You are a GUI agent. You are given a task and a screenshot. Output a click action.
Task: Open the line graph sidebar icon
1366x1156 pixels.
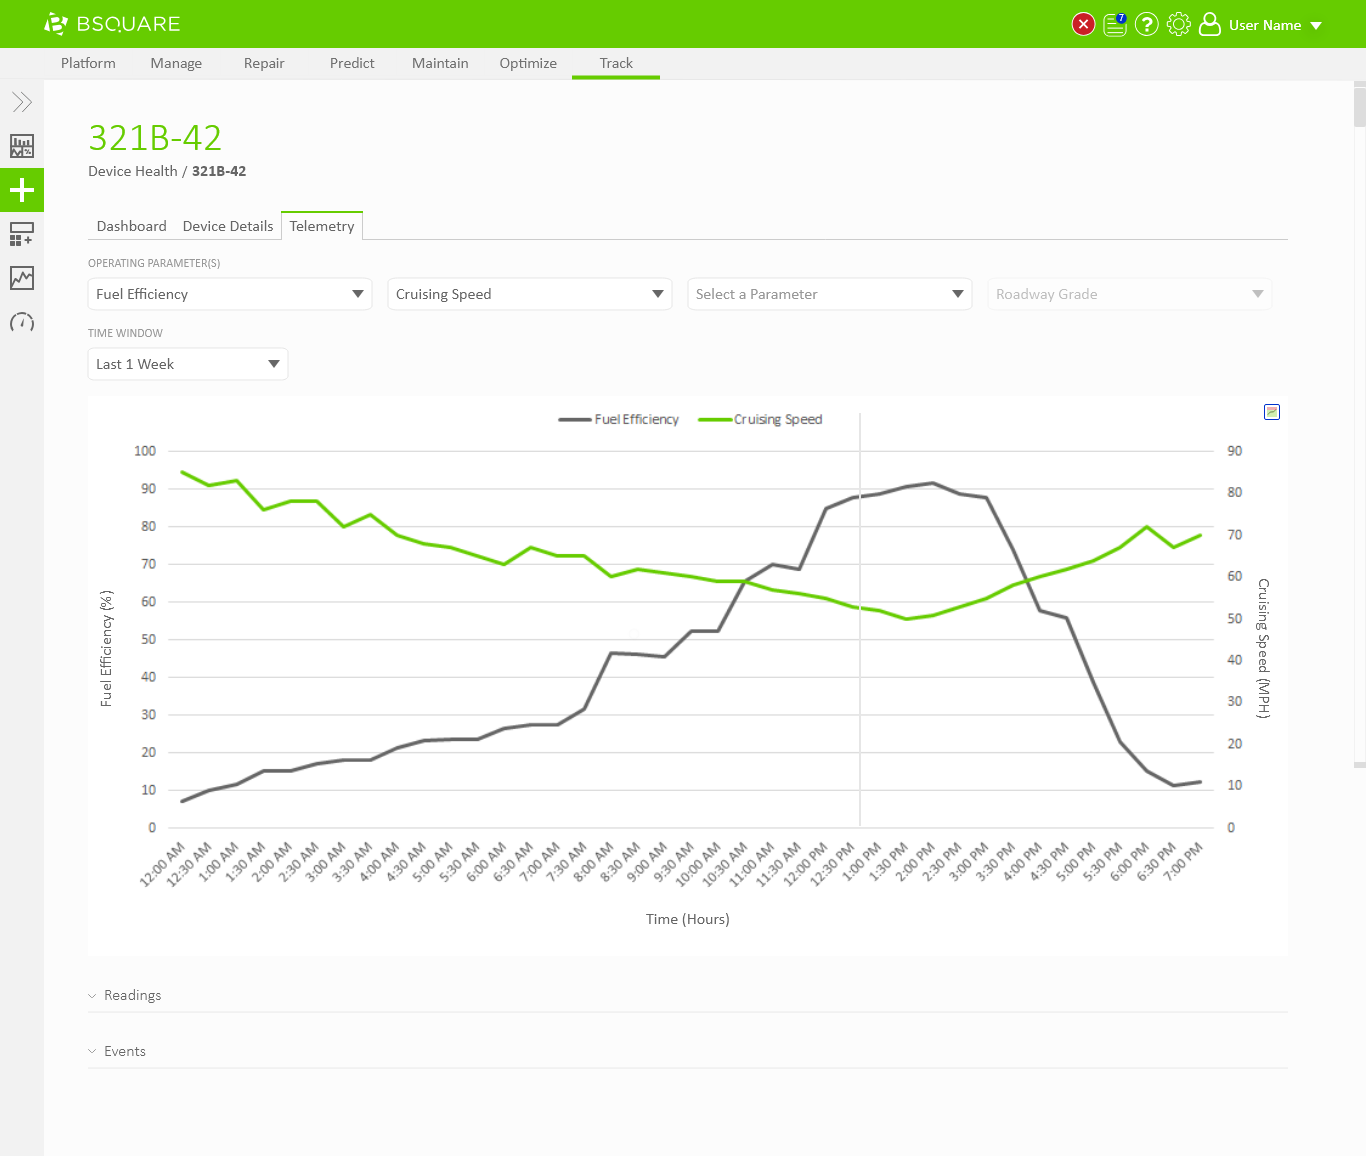pos(22,278)
